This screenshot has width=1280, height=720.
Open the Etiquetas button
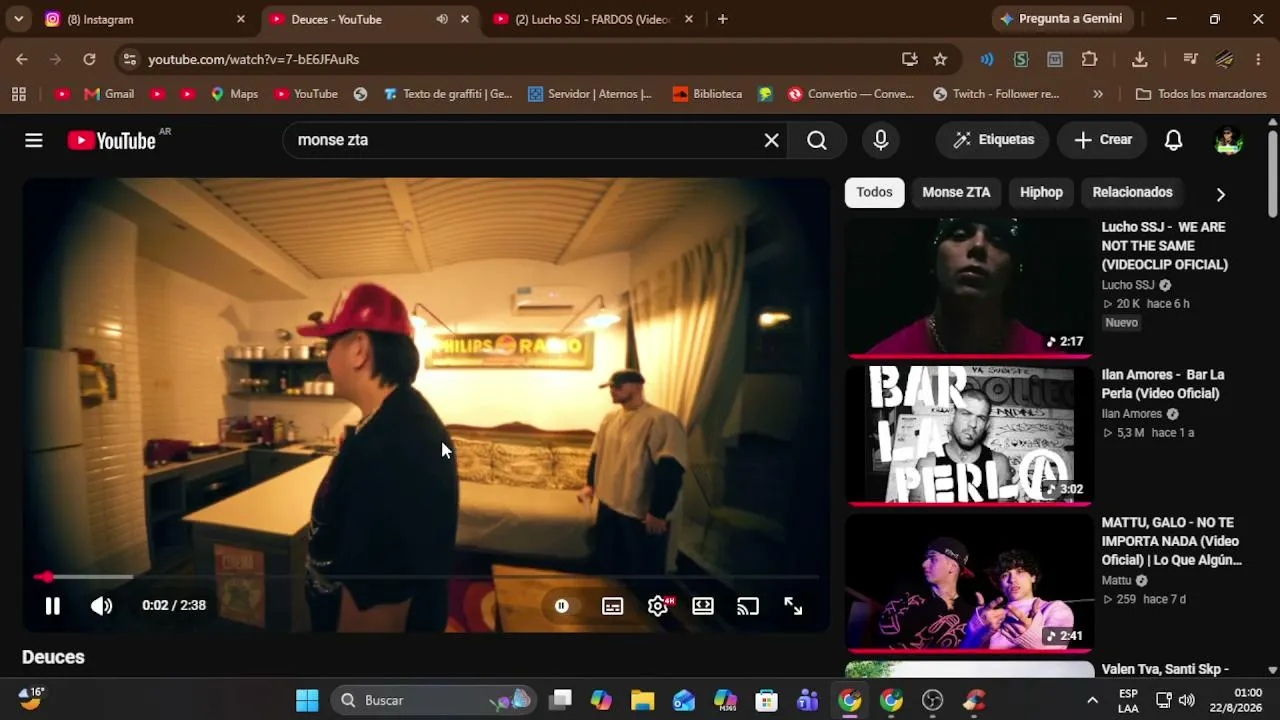(x=993, y=140)
